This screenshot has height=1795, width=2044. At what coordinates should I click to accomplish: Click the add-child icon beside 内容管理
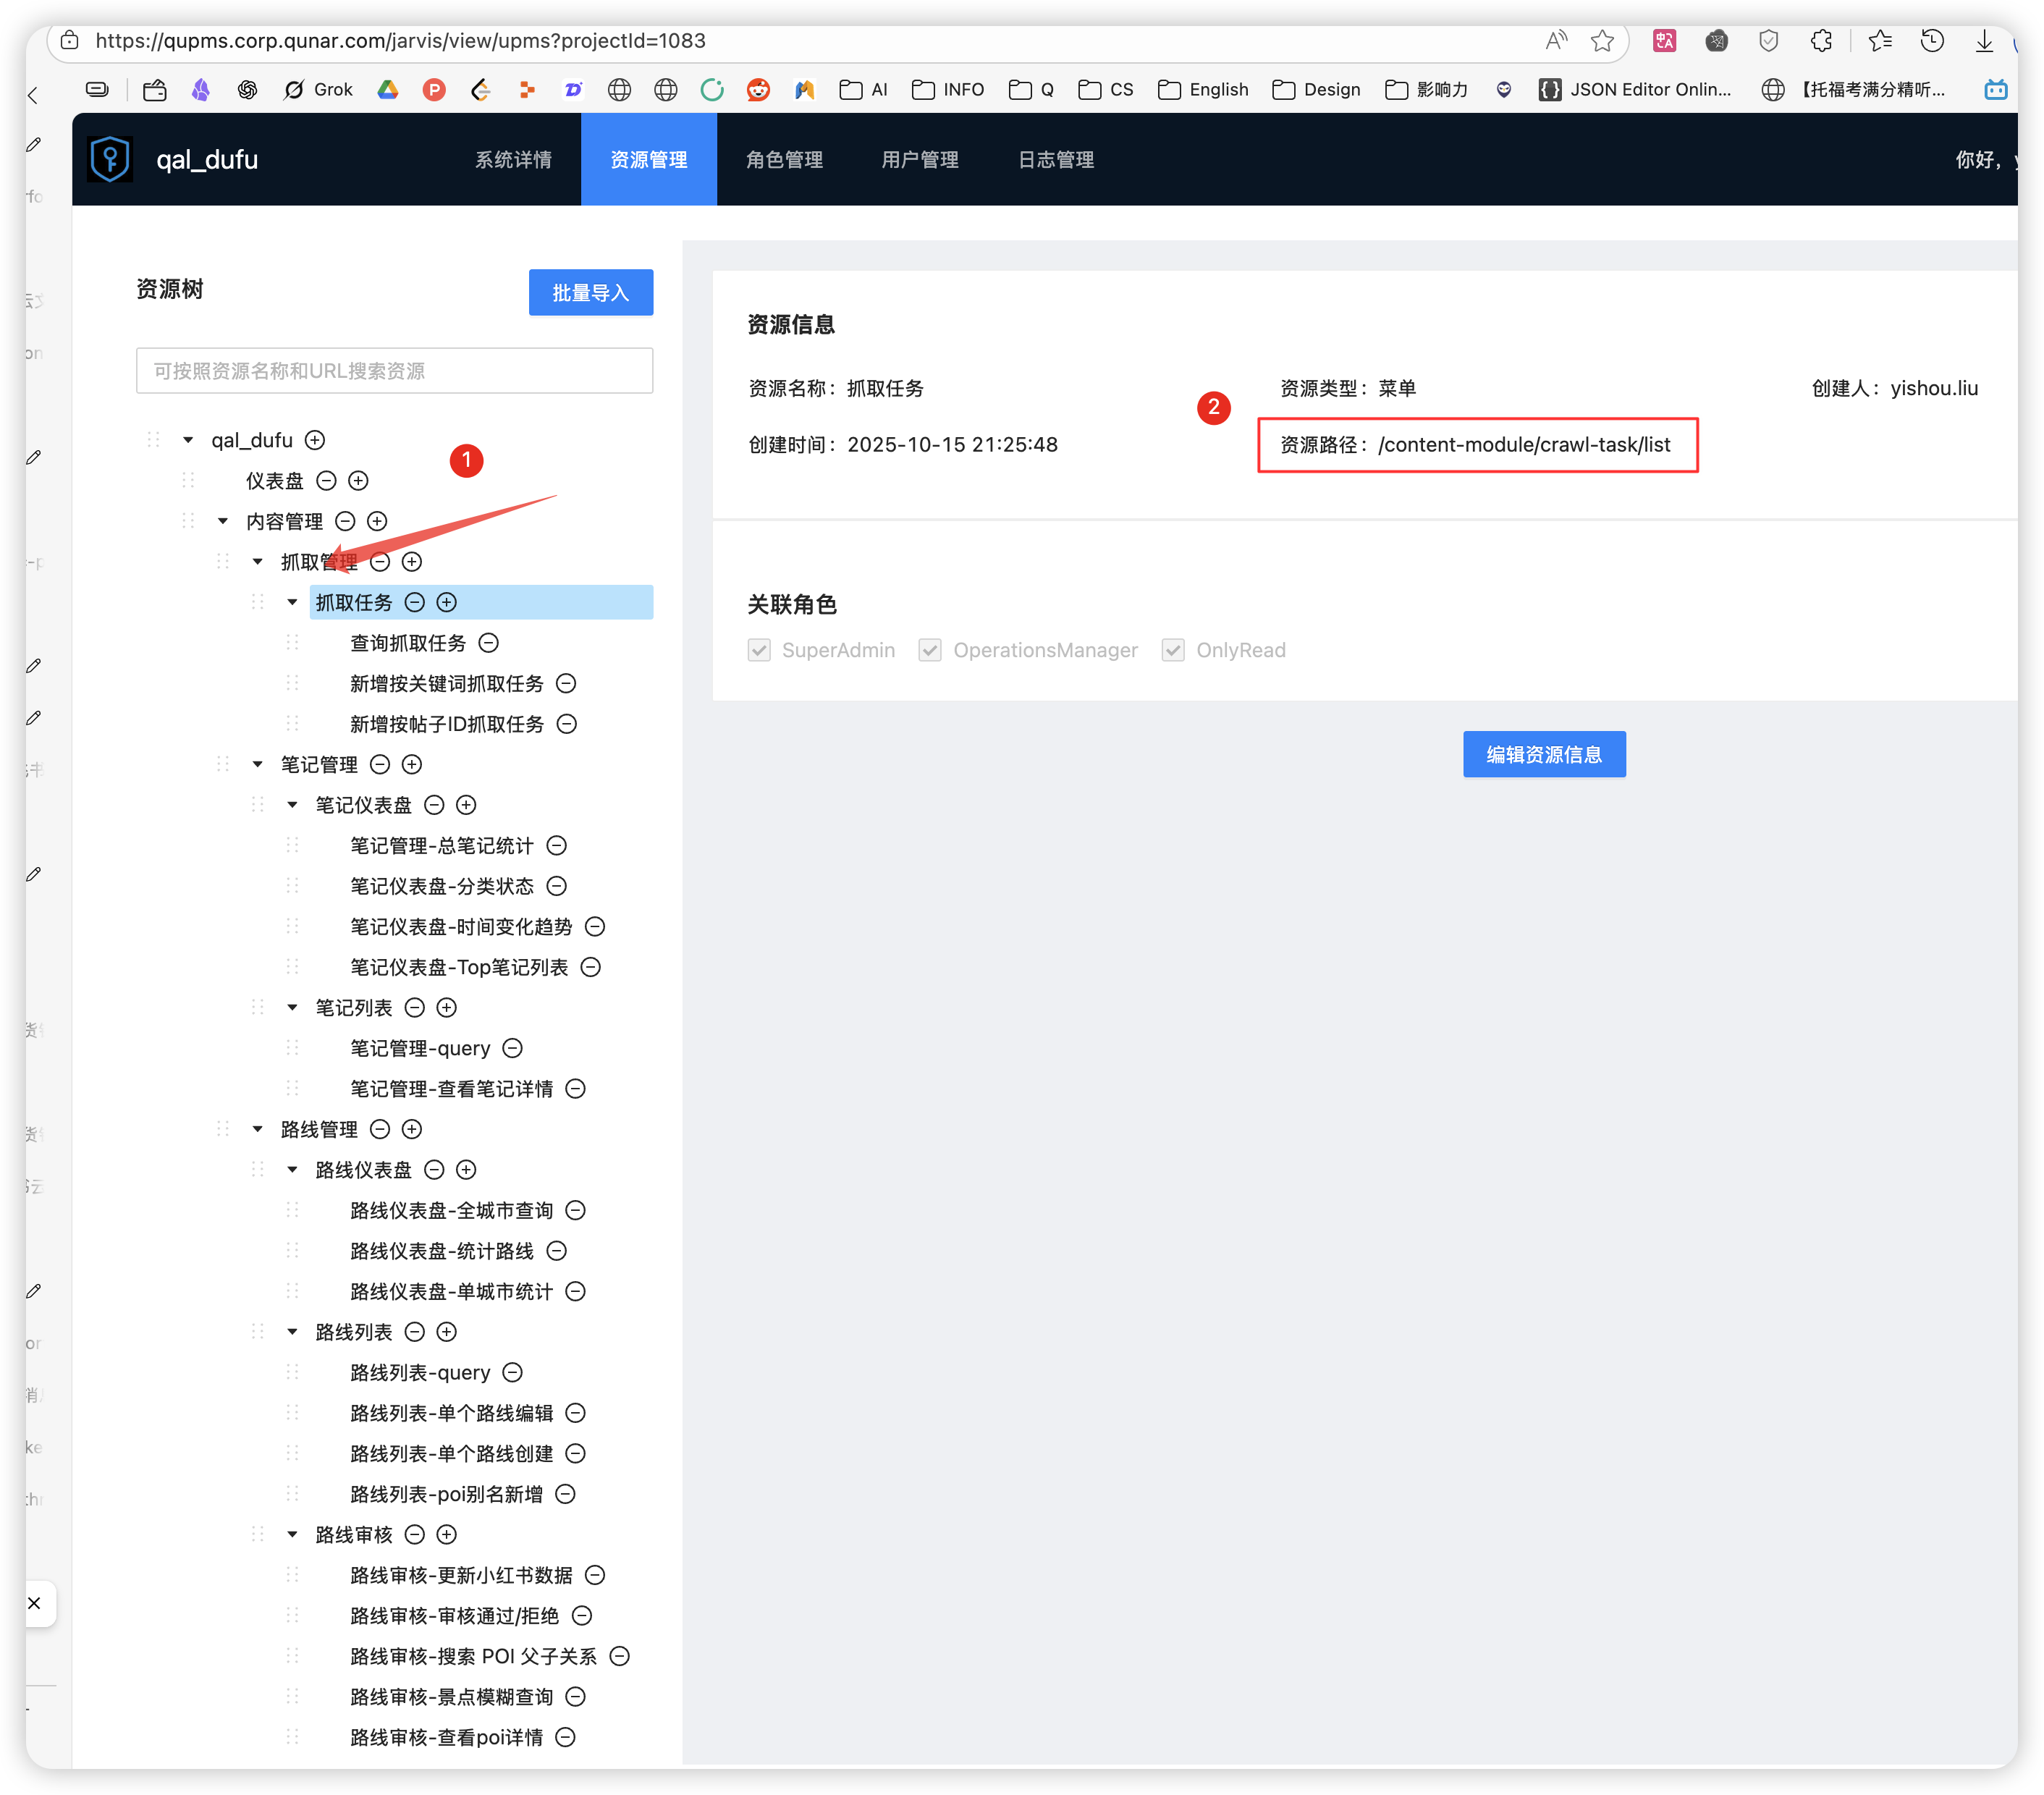click(x=377, y=521)
